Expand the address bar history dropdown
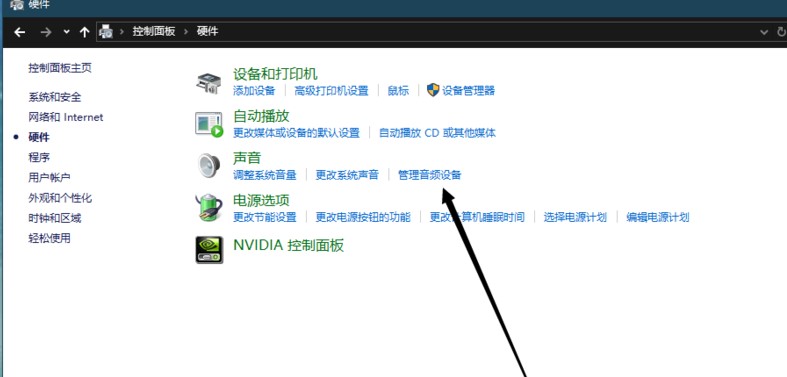This screenshot has width=787, height=377. tap(764, 32)
